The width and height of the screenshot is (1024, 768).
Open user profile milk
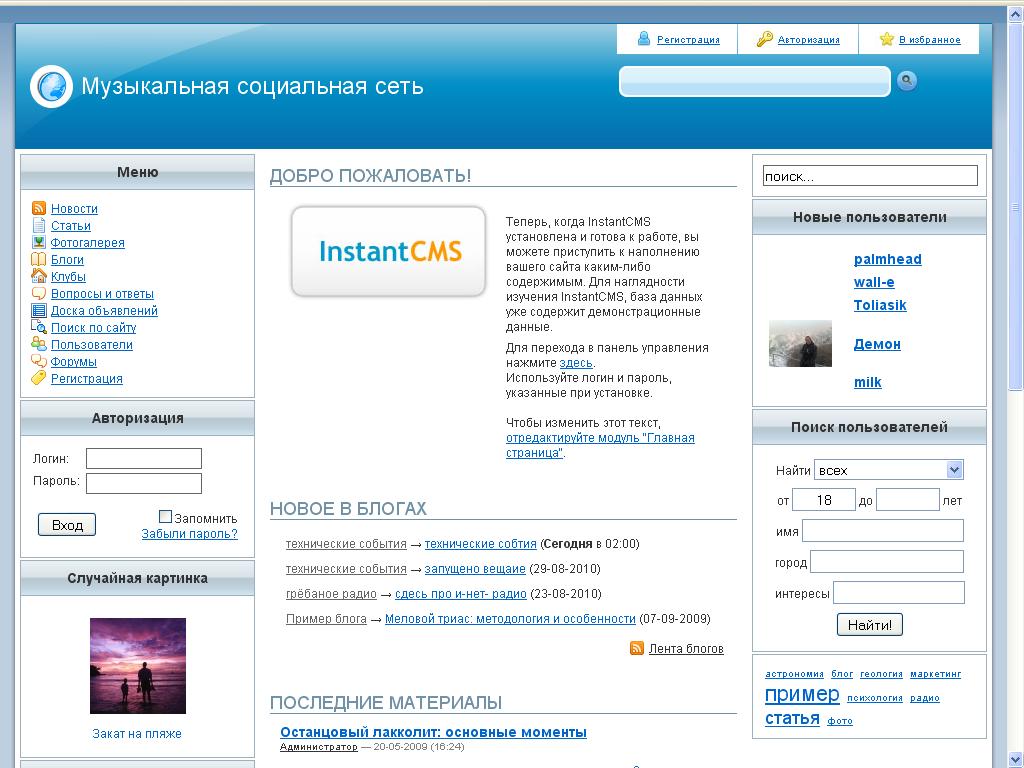click(867, 382)
